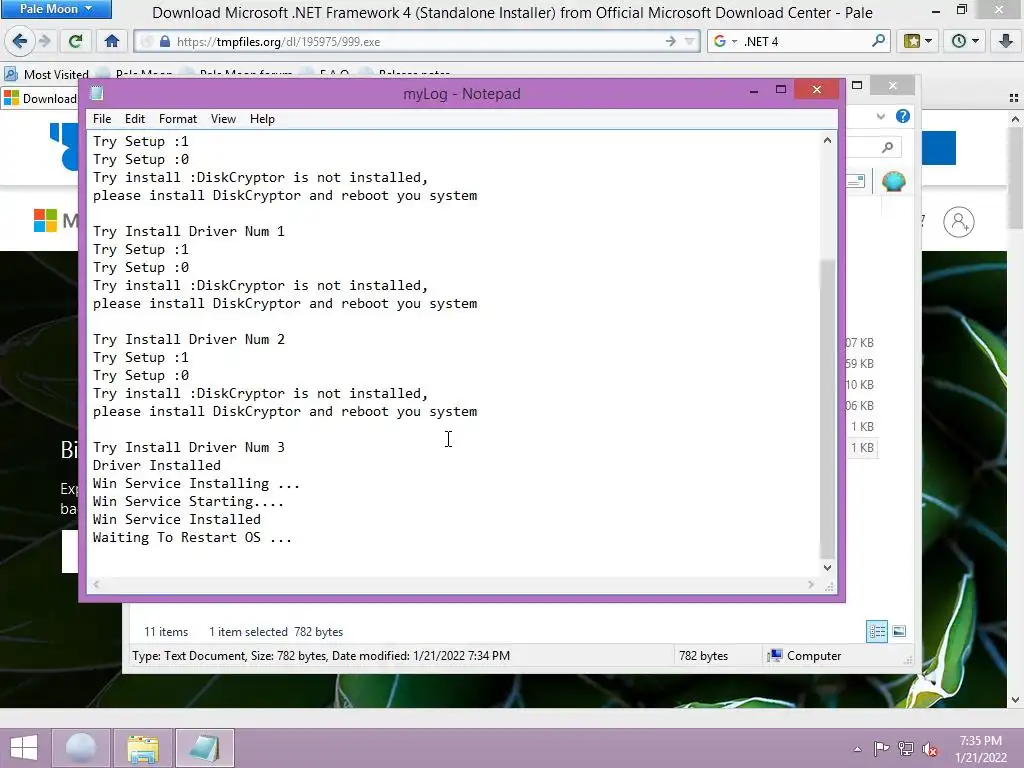The image size is (1024, 768).
Task: Show hidden tray icons arrow
Action: 857,749
